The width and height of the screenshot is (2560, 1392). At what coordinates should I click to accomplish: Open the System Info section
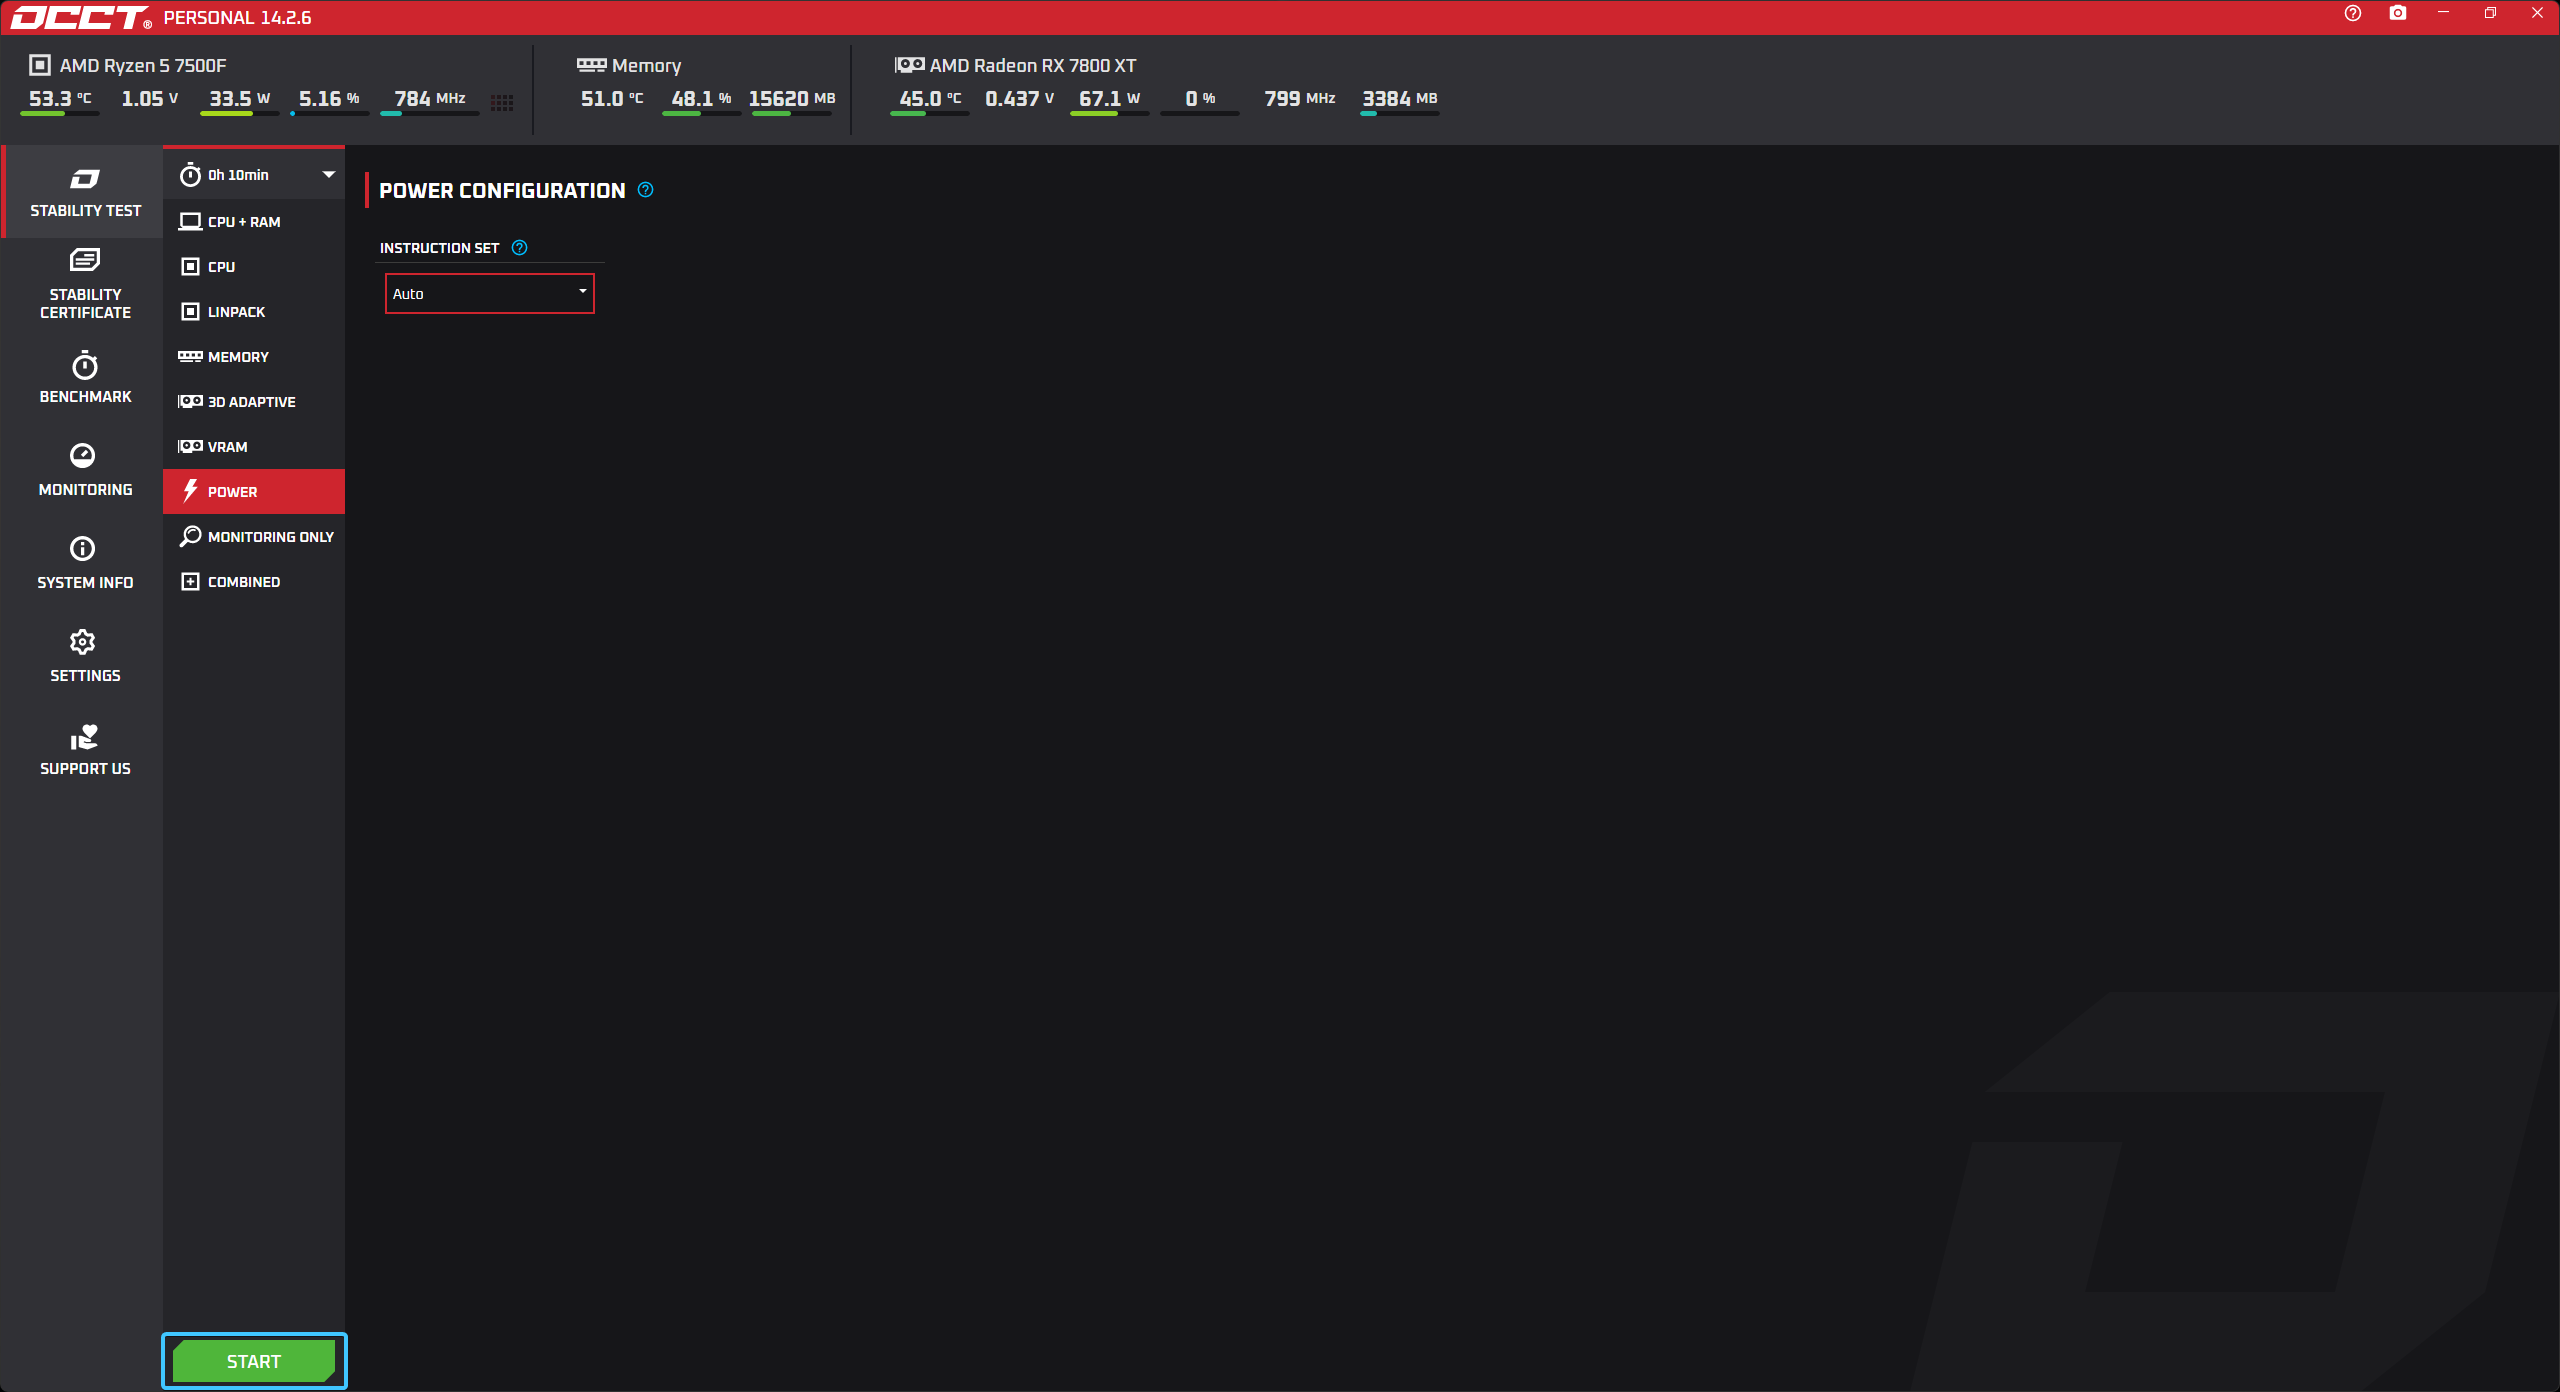click(x=85, y=563)
